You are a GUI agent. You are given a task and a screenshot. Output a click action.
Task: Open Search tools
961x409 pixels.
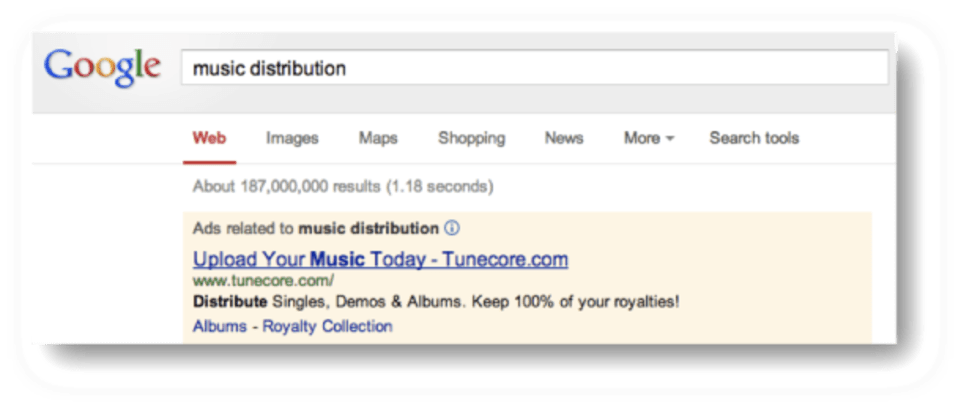754,138
